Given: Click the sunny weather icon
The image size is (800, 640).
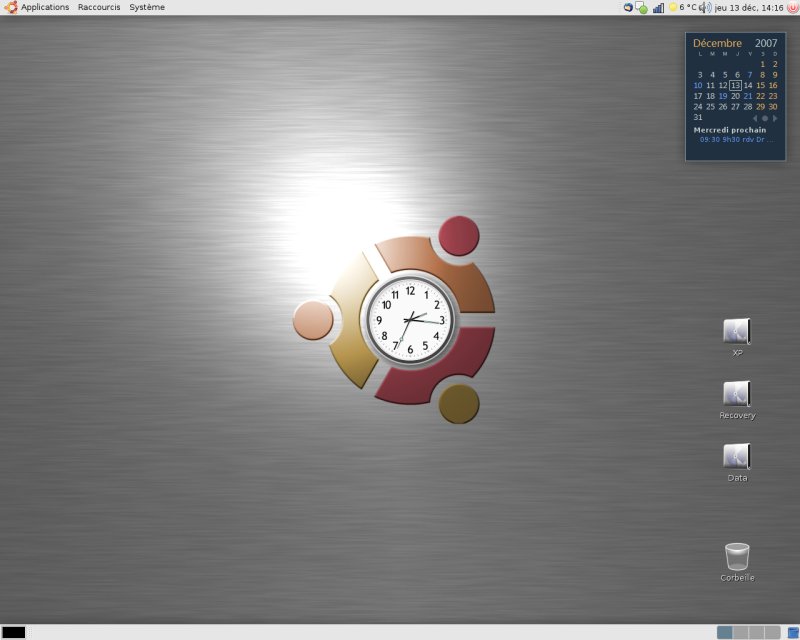Looking at the screenshot, I should (x=673, y=7).
